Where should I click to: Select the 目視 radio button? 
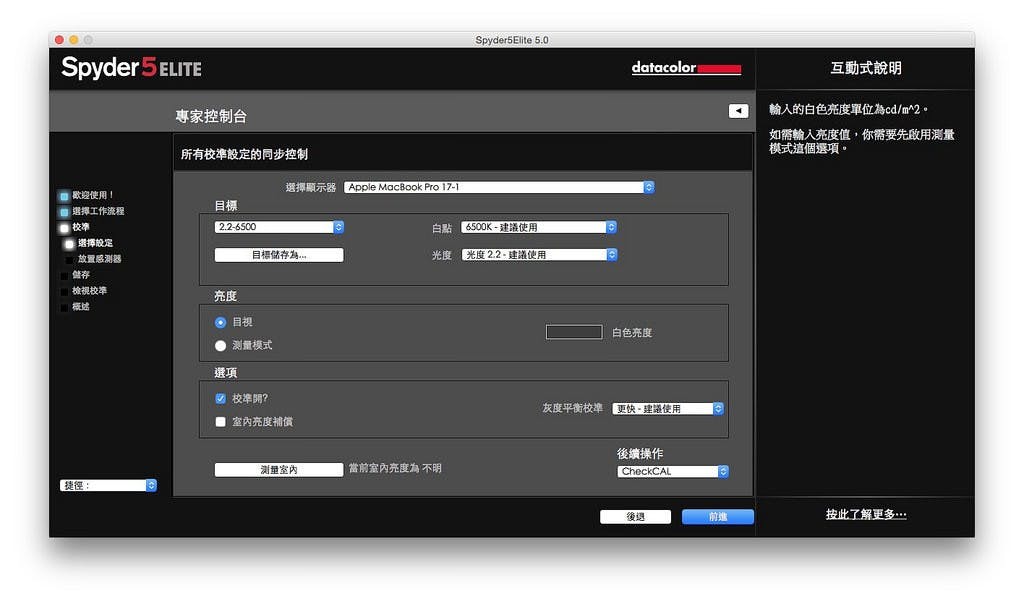(x=221, y=323)
